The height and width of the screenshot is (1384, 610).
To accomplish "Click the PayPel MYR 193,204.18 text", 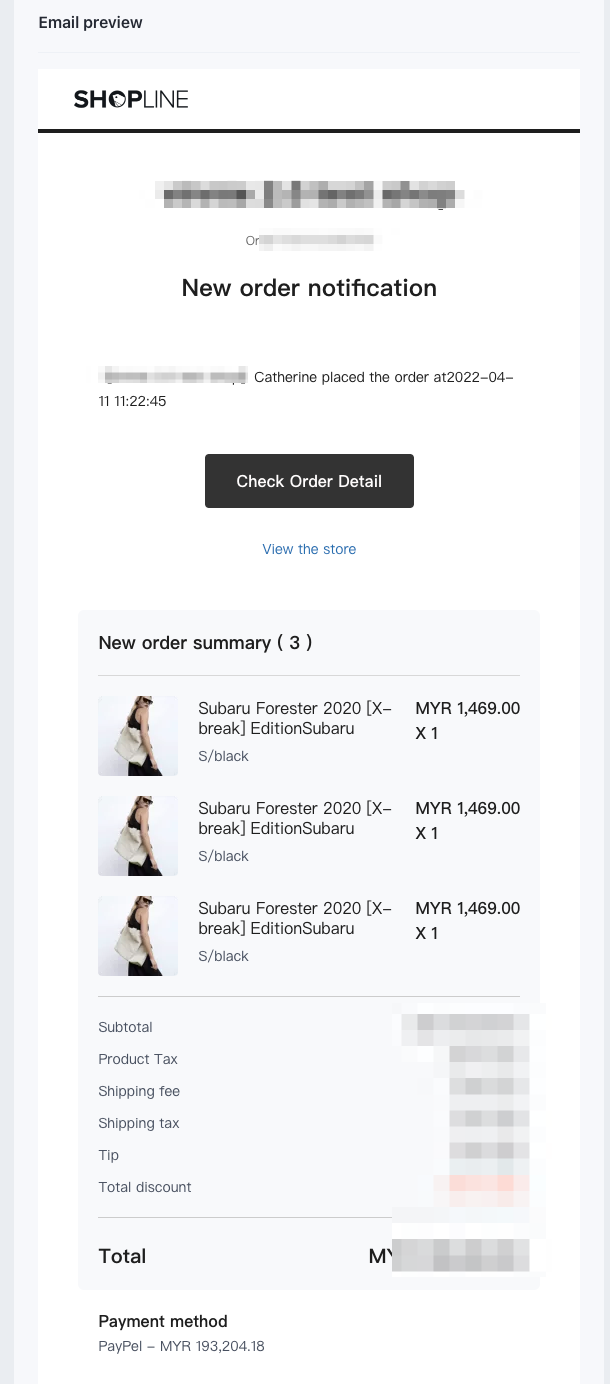I will [181, 1346].
